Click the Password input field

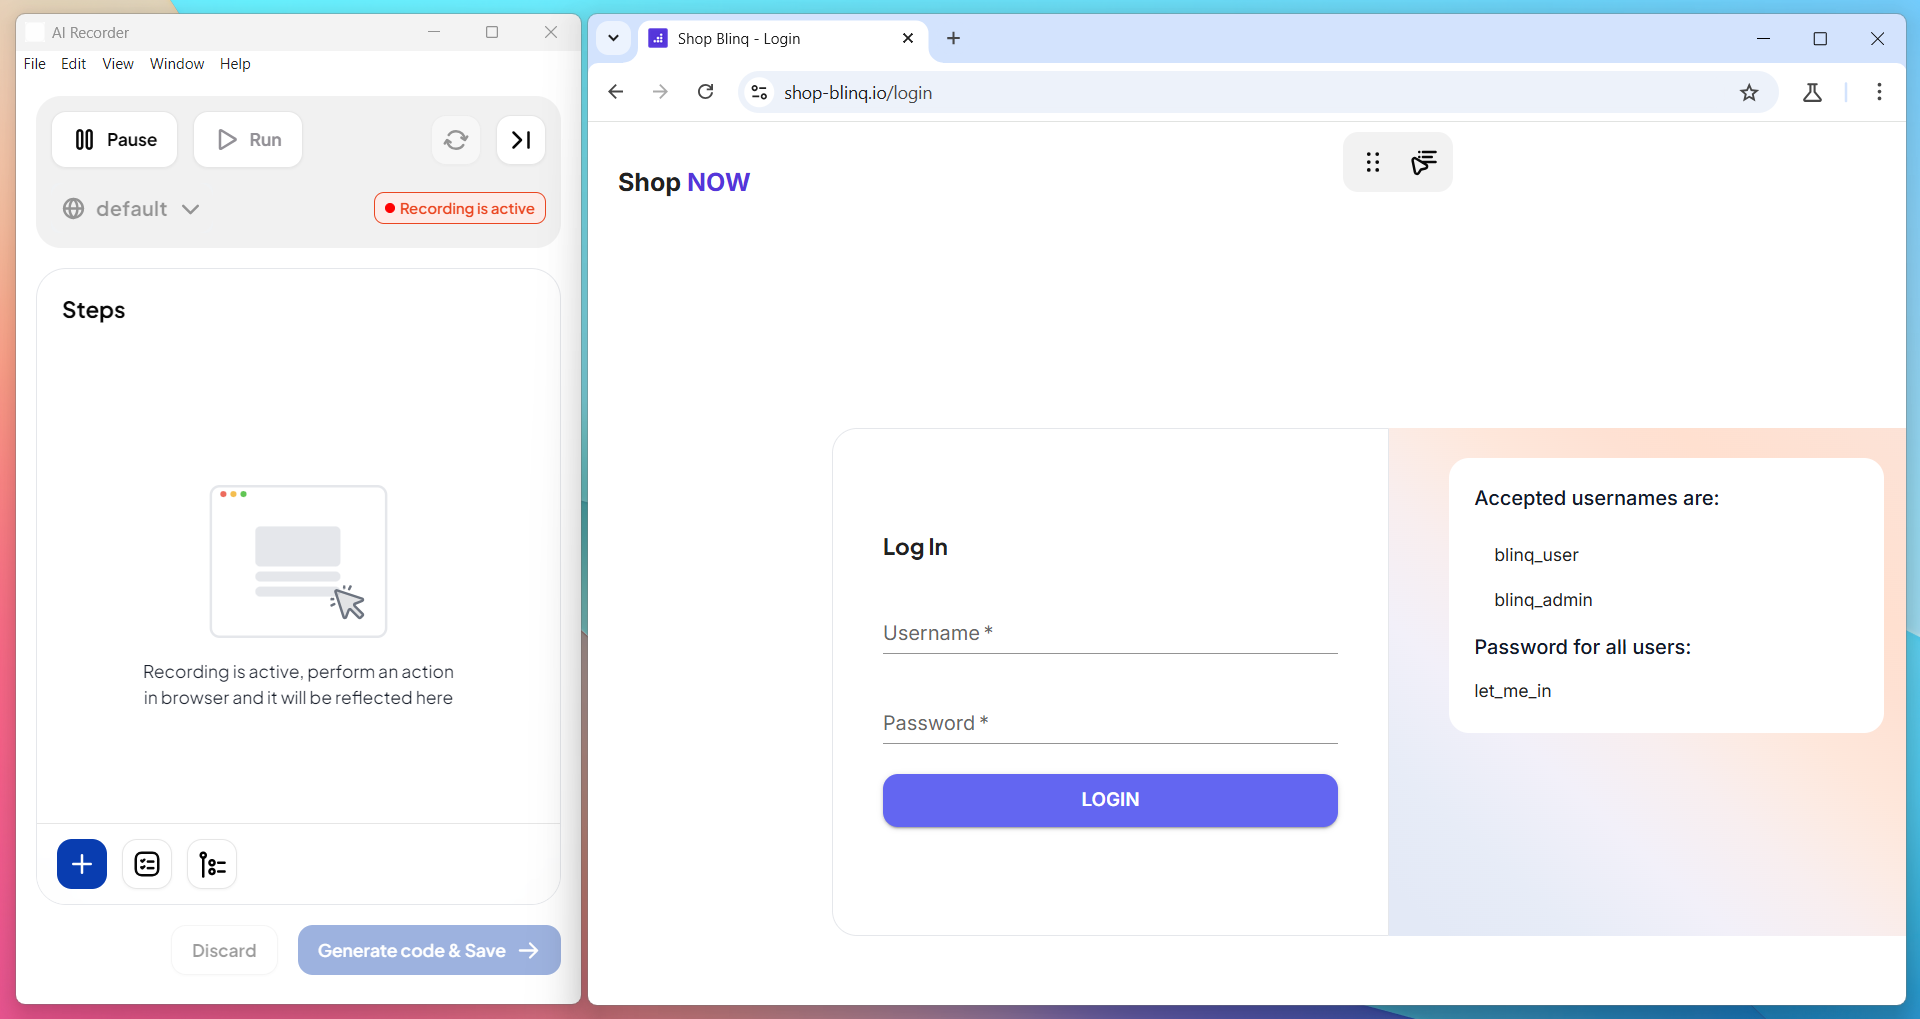[x=1110, y=724]
